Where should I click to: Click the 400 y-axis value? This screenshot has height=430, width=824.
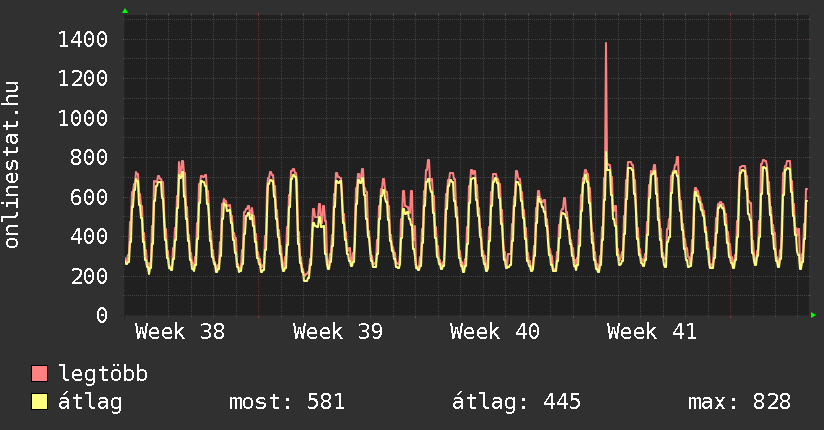click(x=89, y=237)
